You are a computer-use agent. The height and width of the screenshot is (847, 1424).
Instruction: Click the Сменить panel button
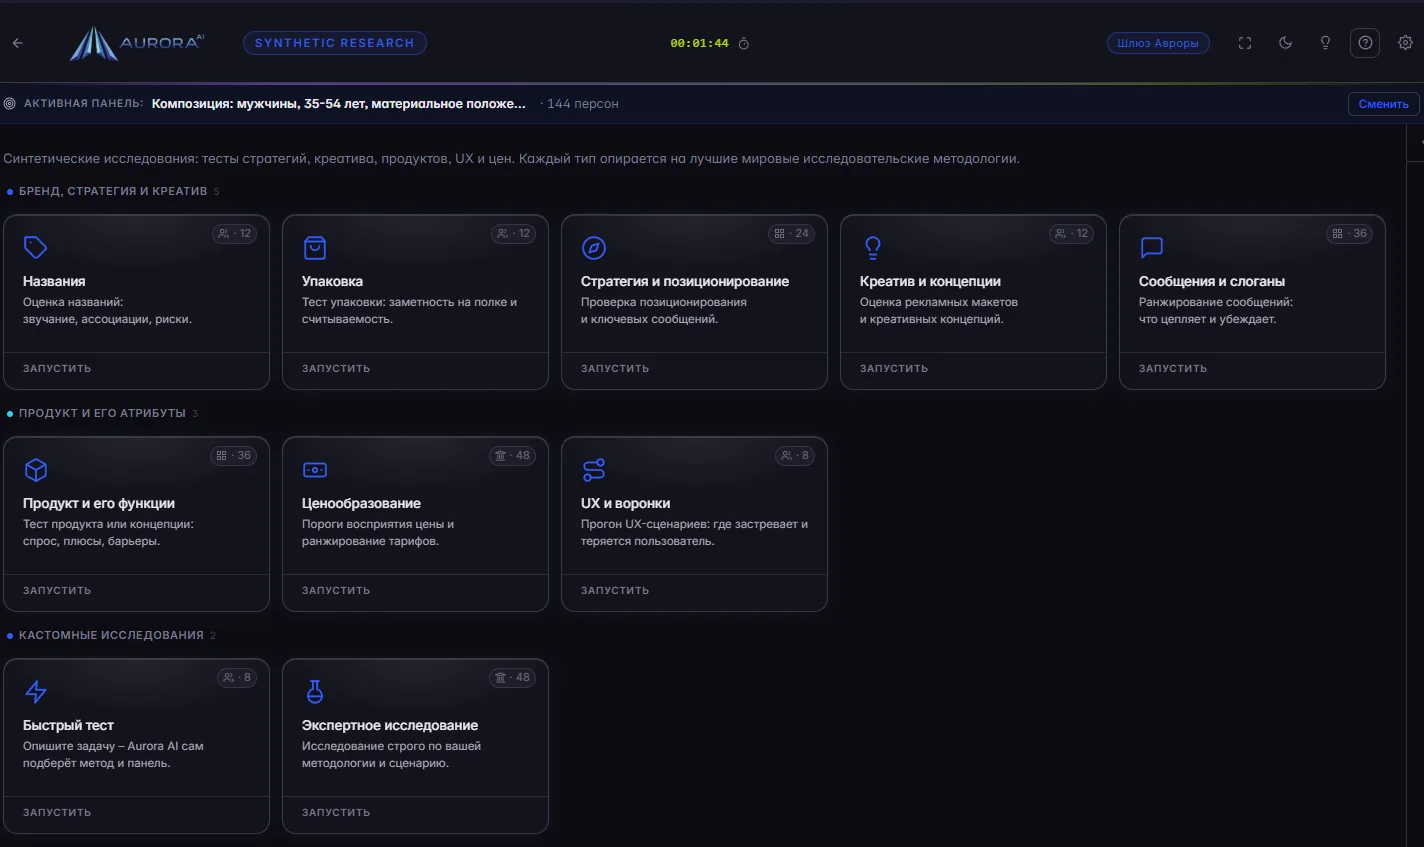click(1383, 104)
